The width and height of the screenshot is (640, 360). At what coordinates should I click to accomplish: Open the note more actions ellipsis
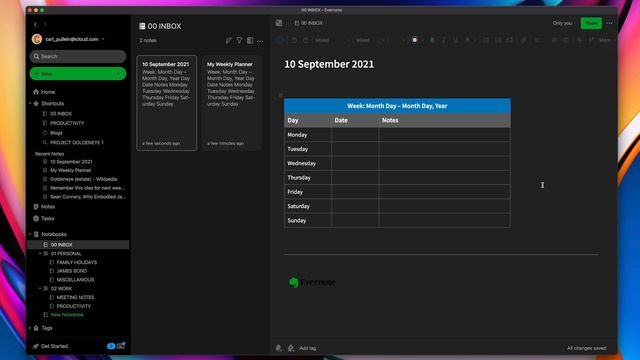(609, 23)
